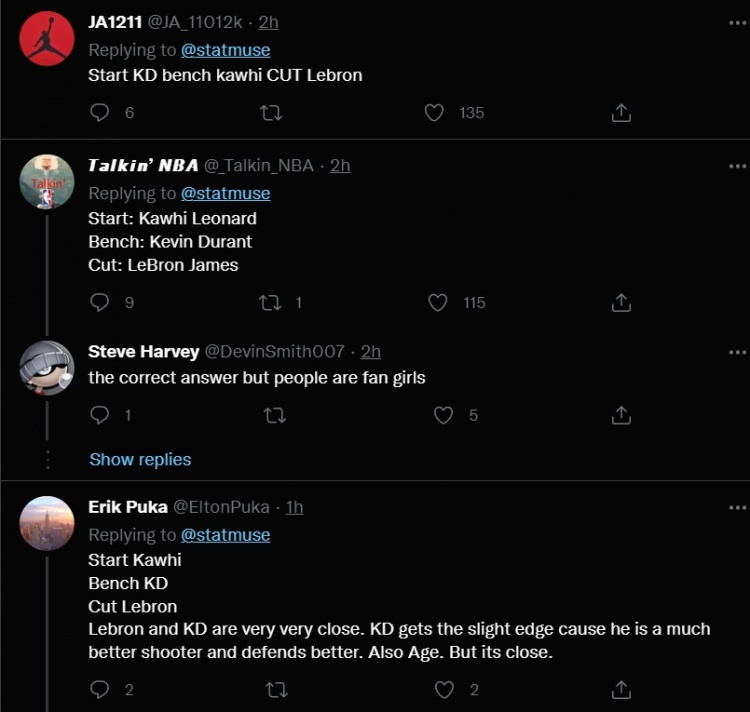The height and width of the screenshot is (712, 750).
Task: Share the Talkin' NBA tweet
Action: click(621, 302)
